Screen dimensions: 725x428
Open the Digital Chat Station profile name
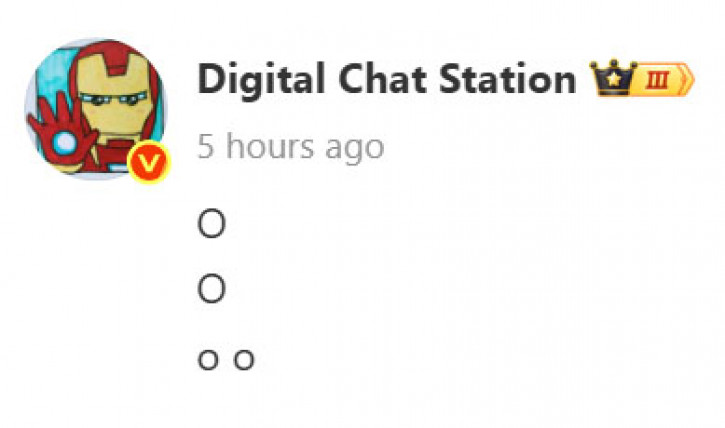tap(387, 80)
